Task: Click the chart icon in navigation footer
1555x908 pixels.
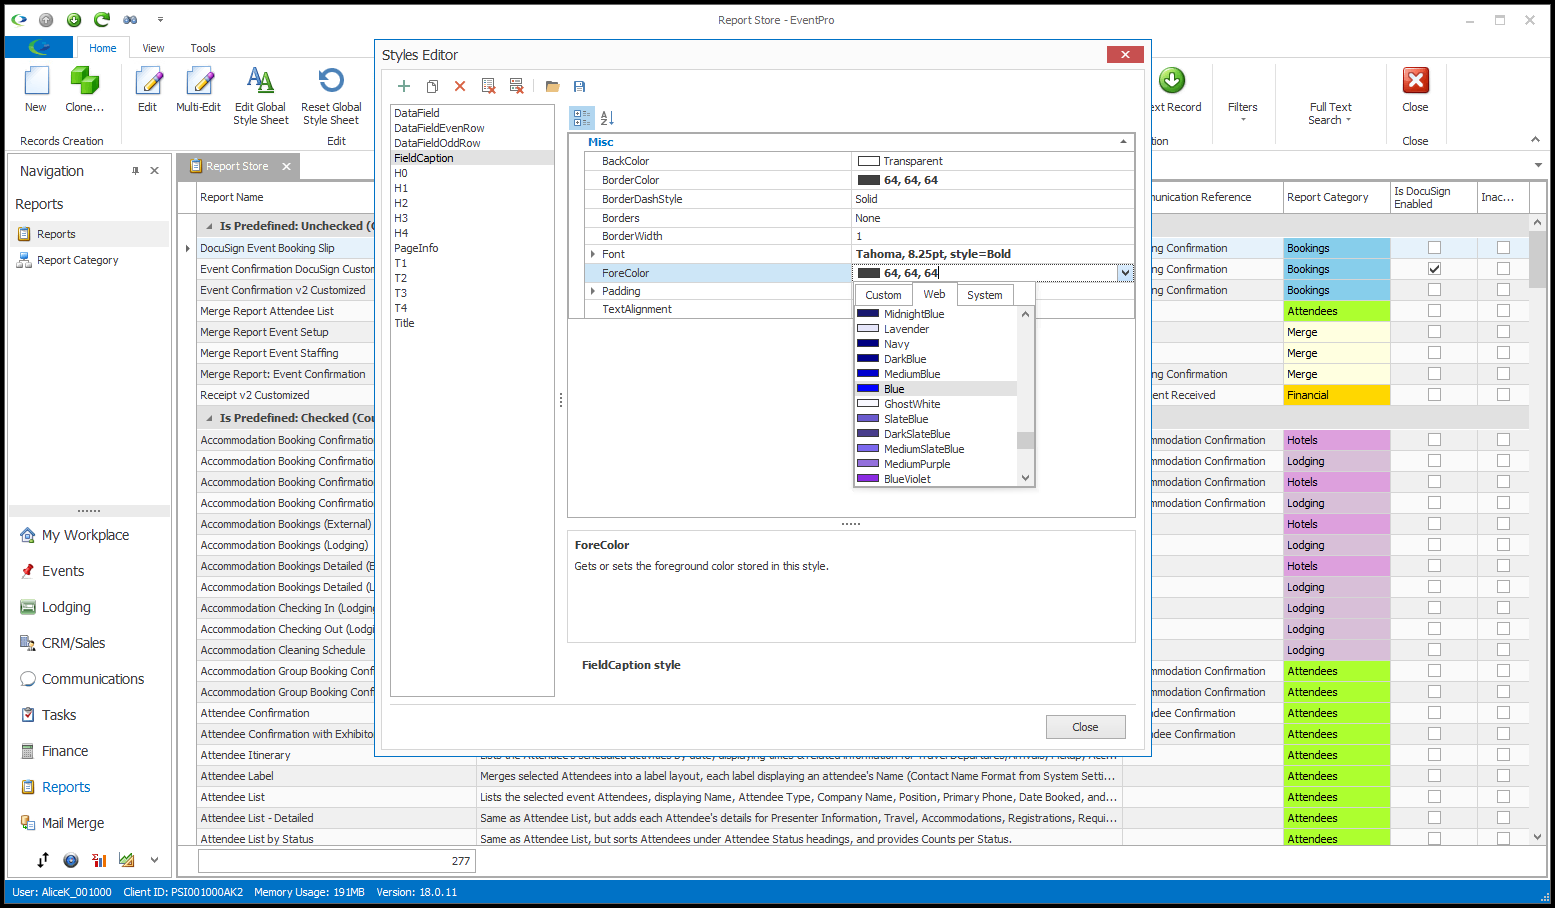Action: point(126,860)
